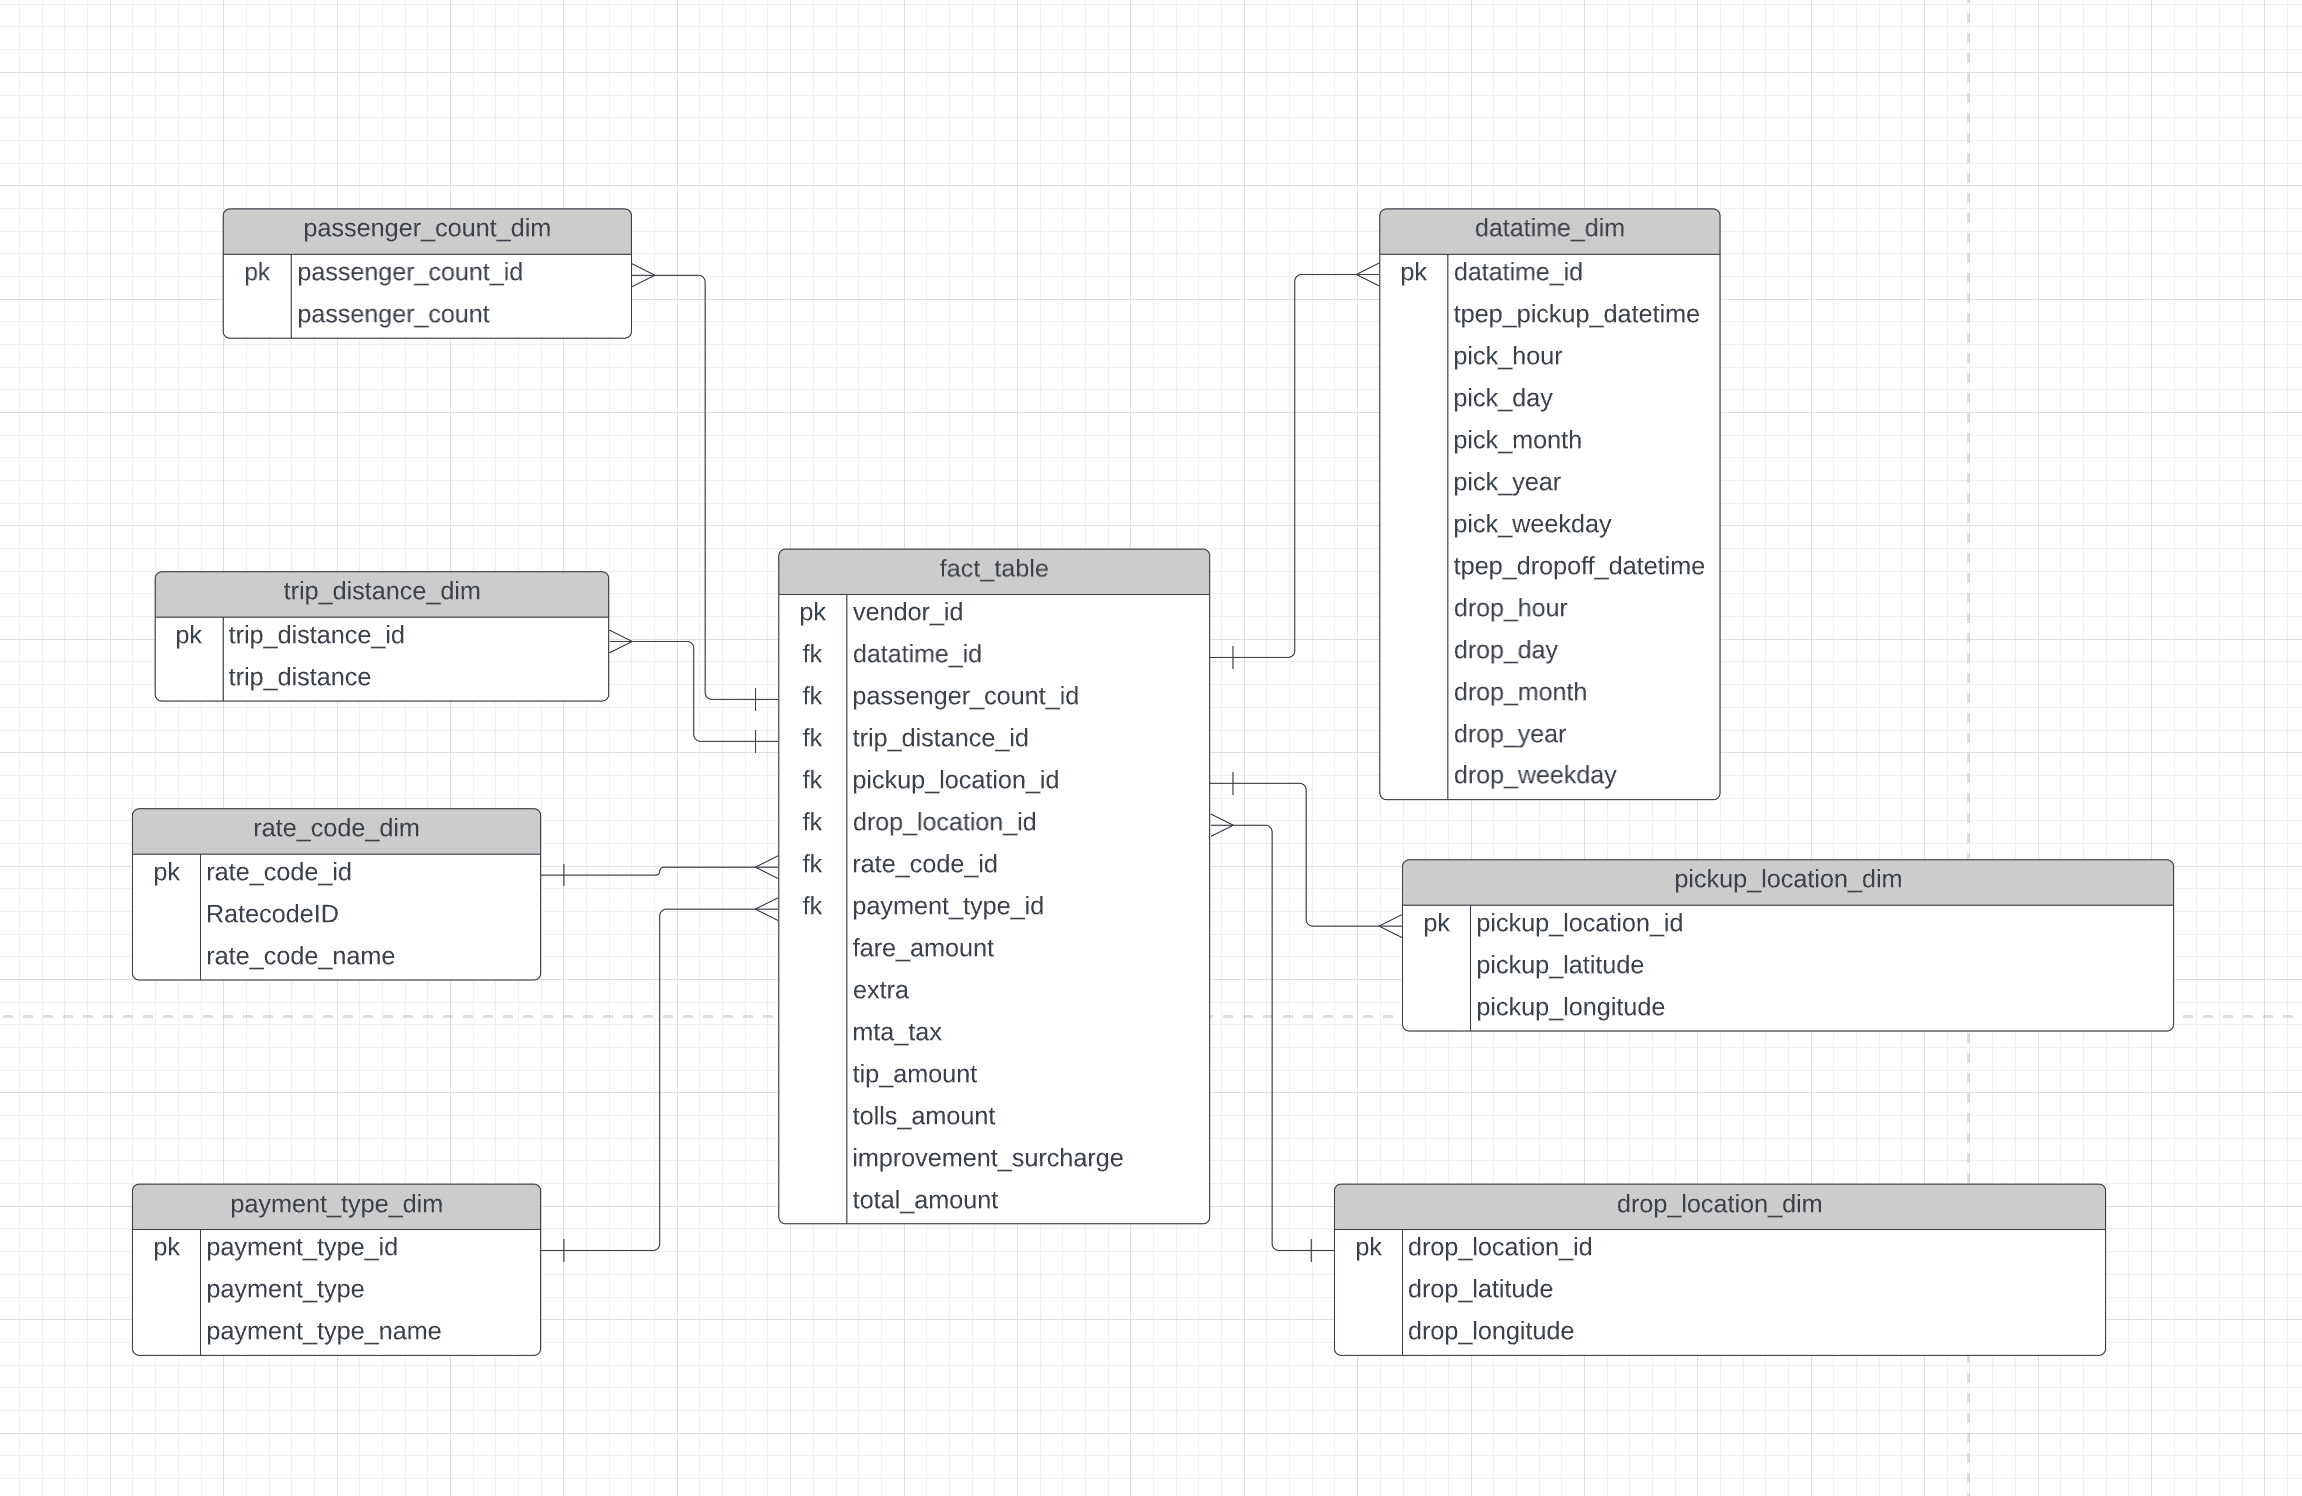This screenshot has width=2302, height=1496.
Task: Click the trip_distance_dim table title
Action: click(x=381, y=591)
